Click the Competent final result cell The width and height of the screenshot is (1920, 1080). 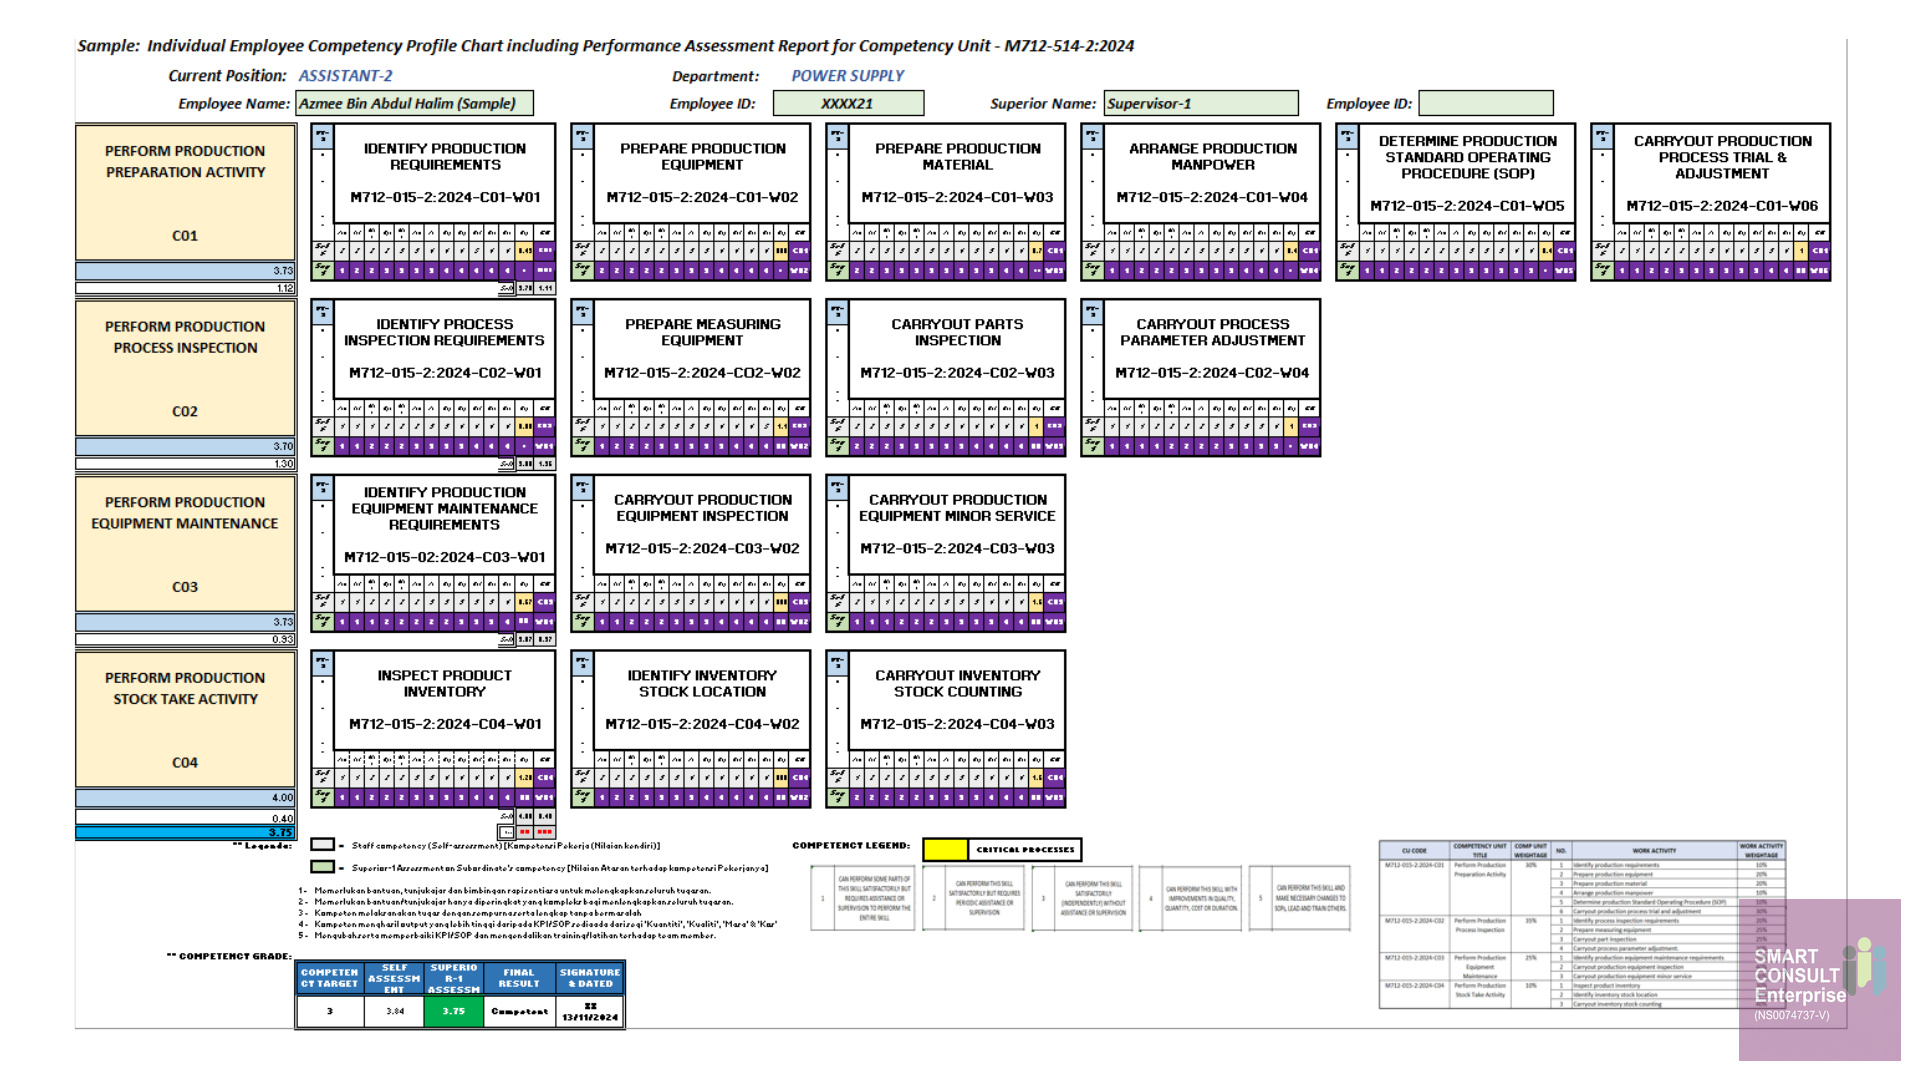(x=519, y=1011)
